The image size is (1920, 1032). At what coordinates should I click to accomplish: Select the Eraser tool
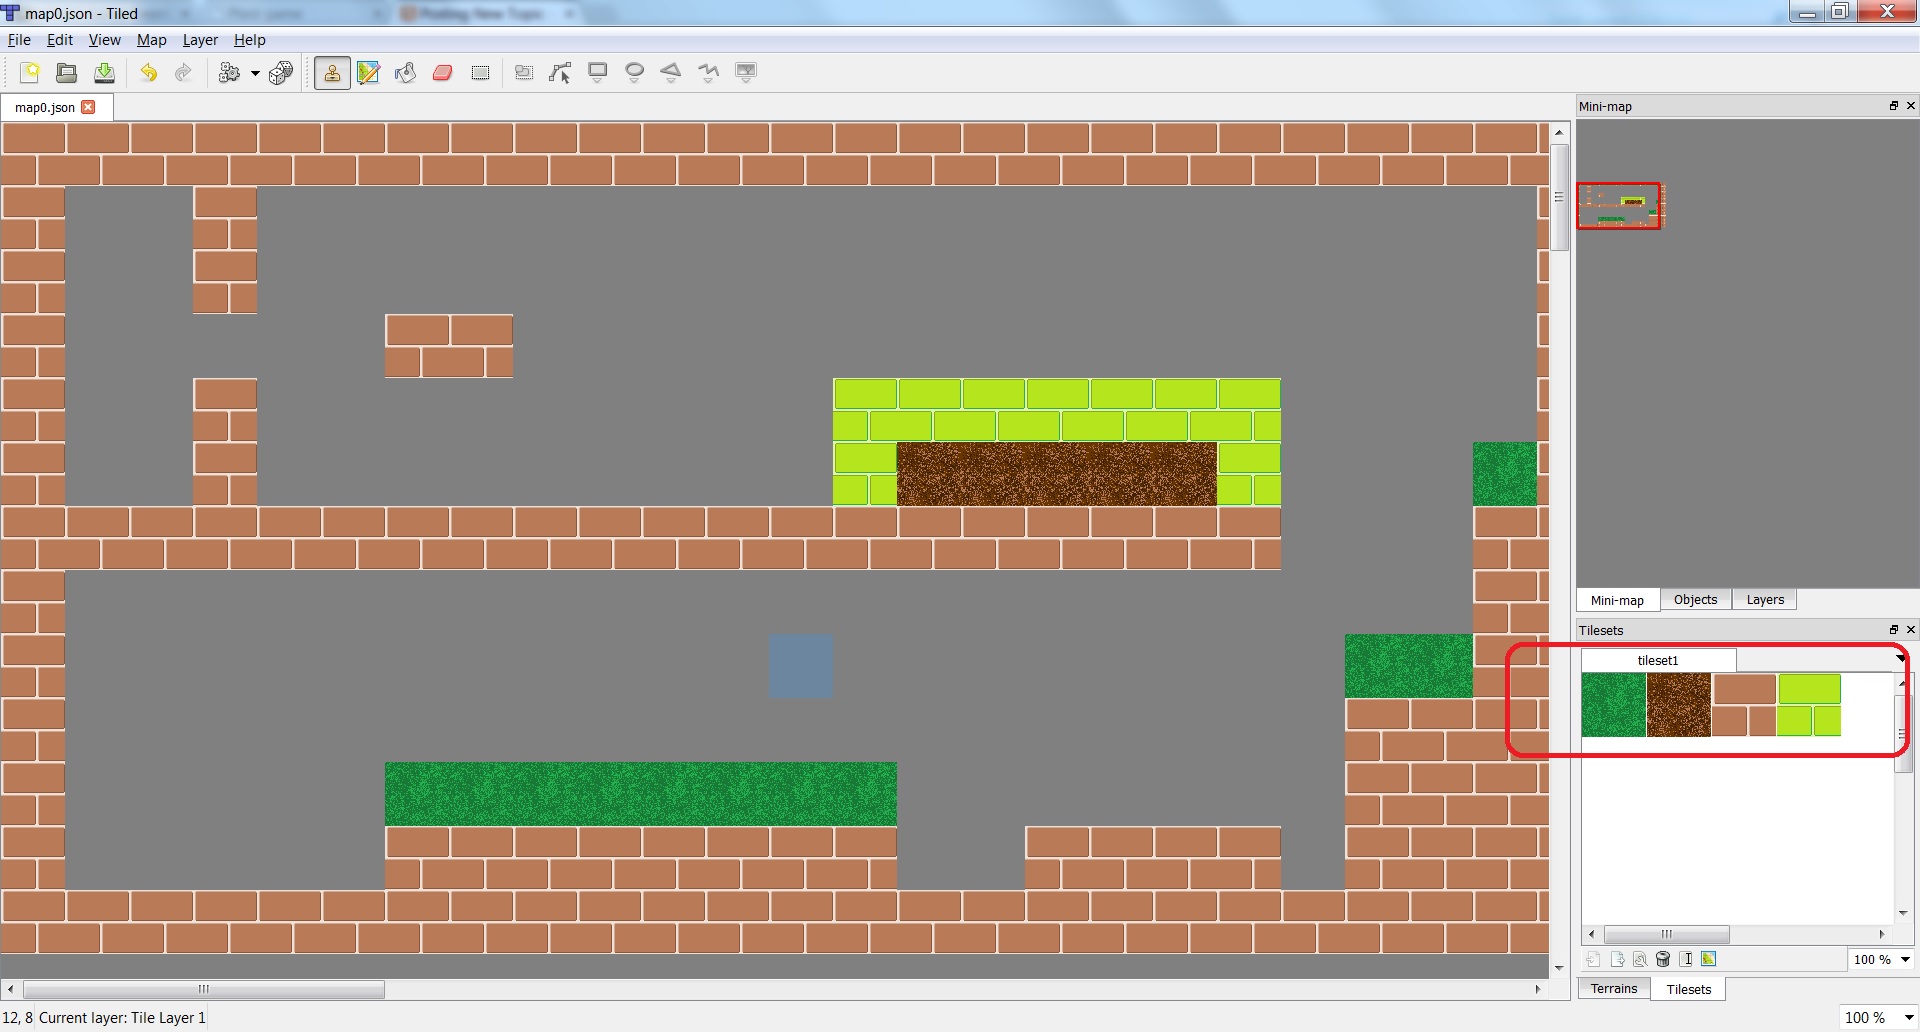tap(443, 73)
